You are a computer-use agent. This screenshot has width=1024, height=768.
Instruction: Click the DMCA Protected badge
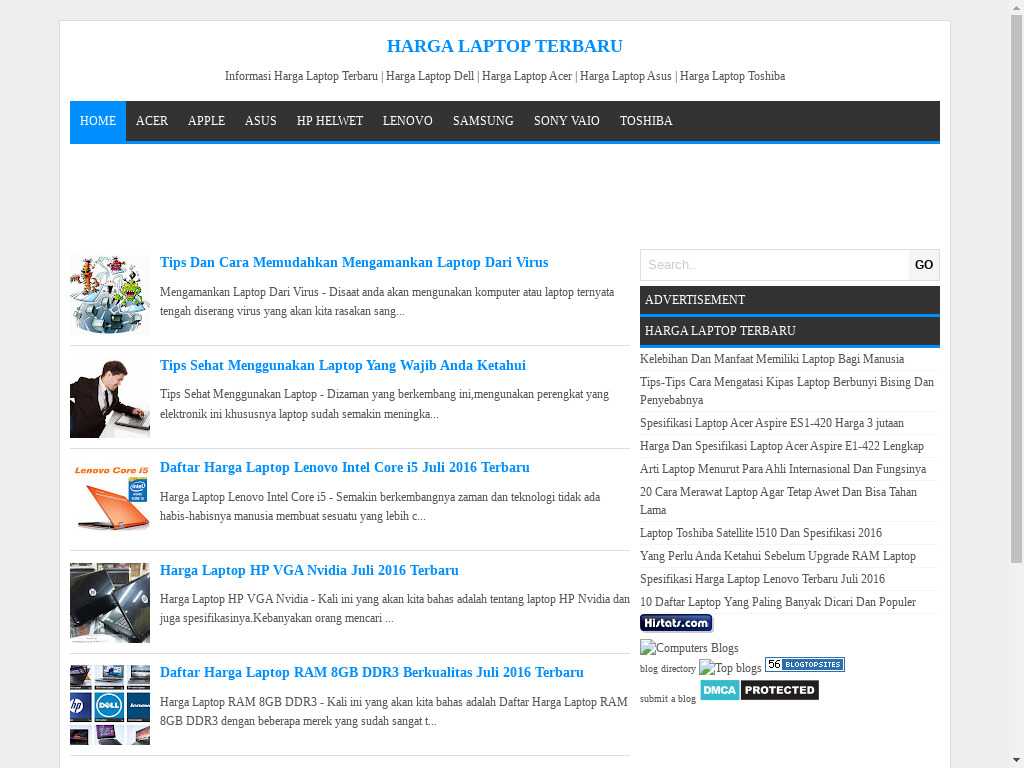(760, 690)
